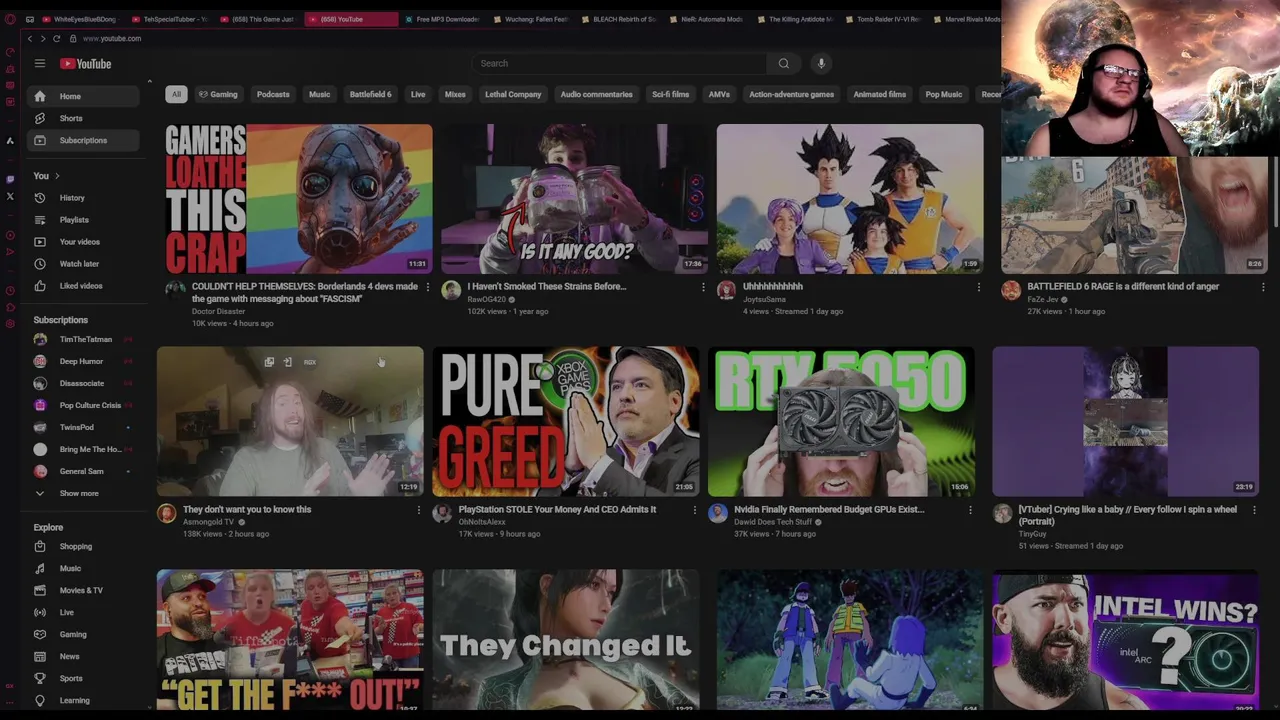The image size is (1280, 720).
Task: Select the Battlefield 6 filter chip
Action: click(x=370, y=94)
